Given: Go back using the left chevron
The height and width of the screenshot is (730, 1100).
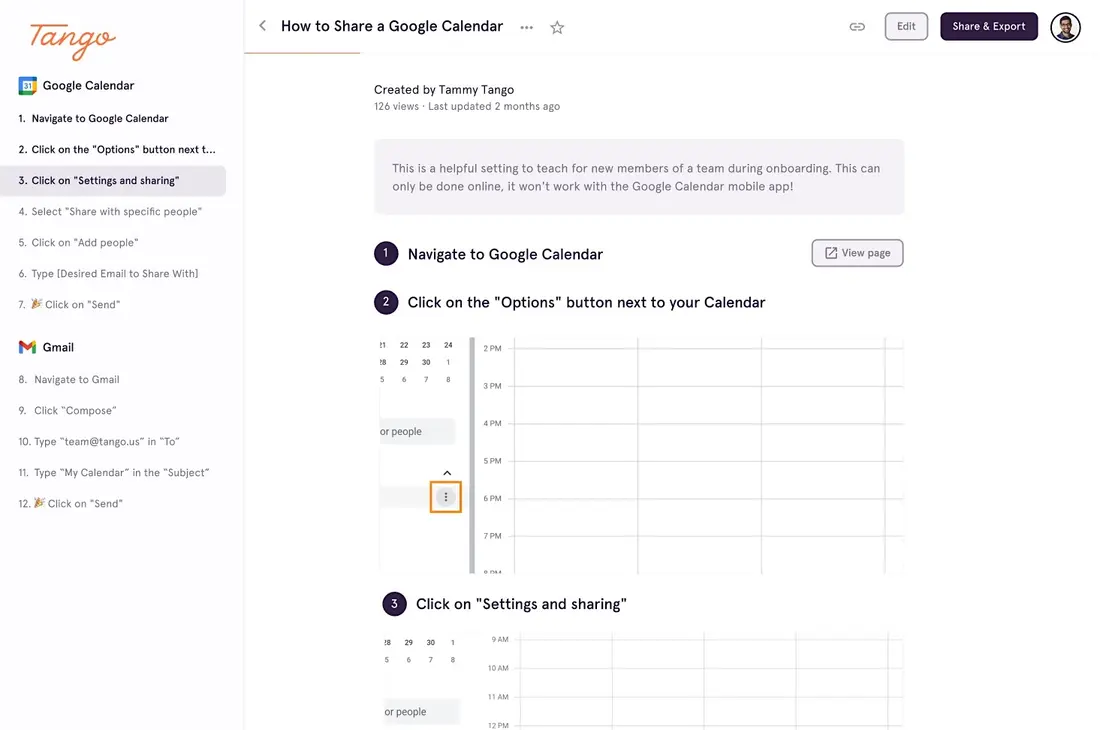Looking at the screenshot, I should (262, 26).
